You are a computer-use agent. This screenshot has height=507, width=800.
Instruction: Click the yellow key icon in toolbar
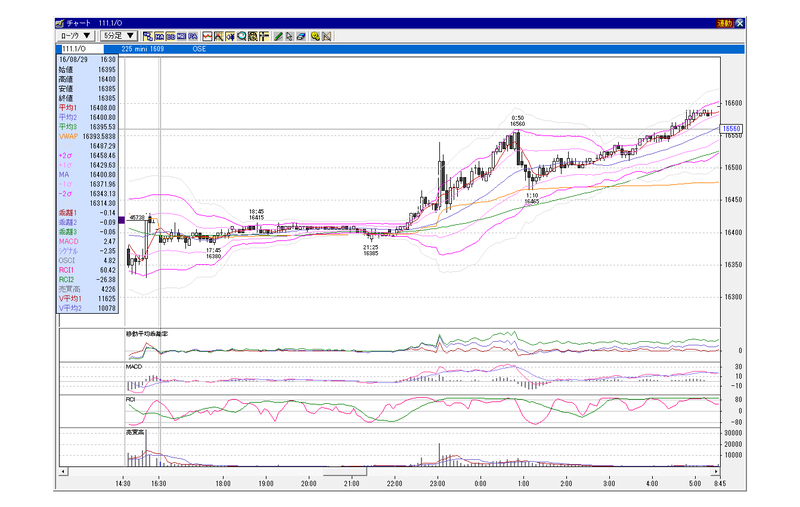pyautogui.click(x=315, y=36)
